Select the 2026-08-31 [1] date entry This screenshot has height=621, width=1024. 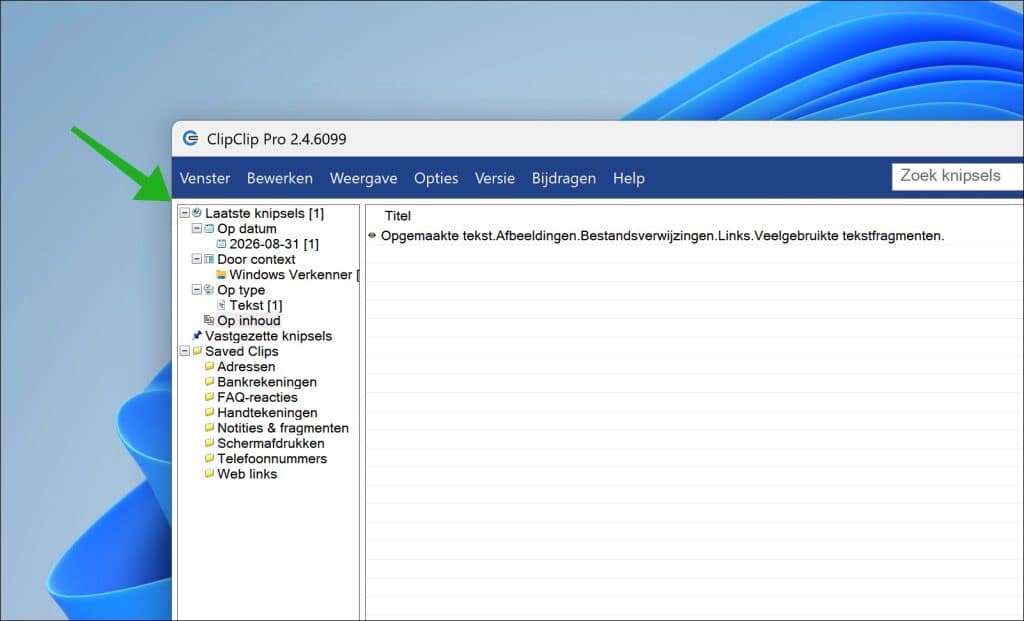tap(274, 244)
